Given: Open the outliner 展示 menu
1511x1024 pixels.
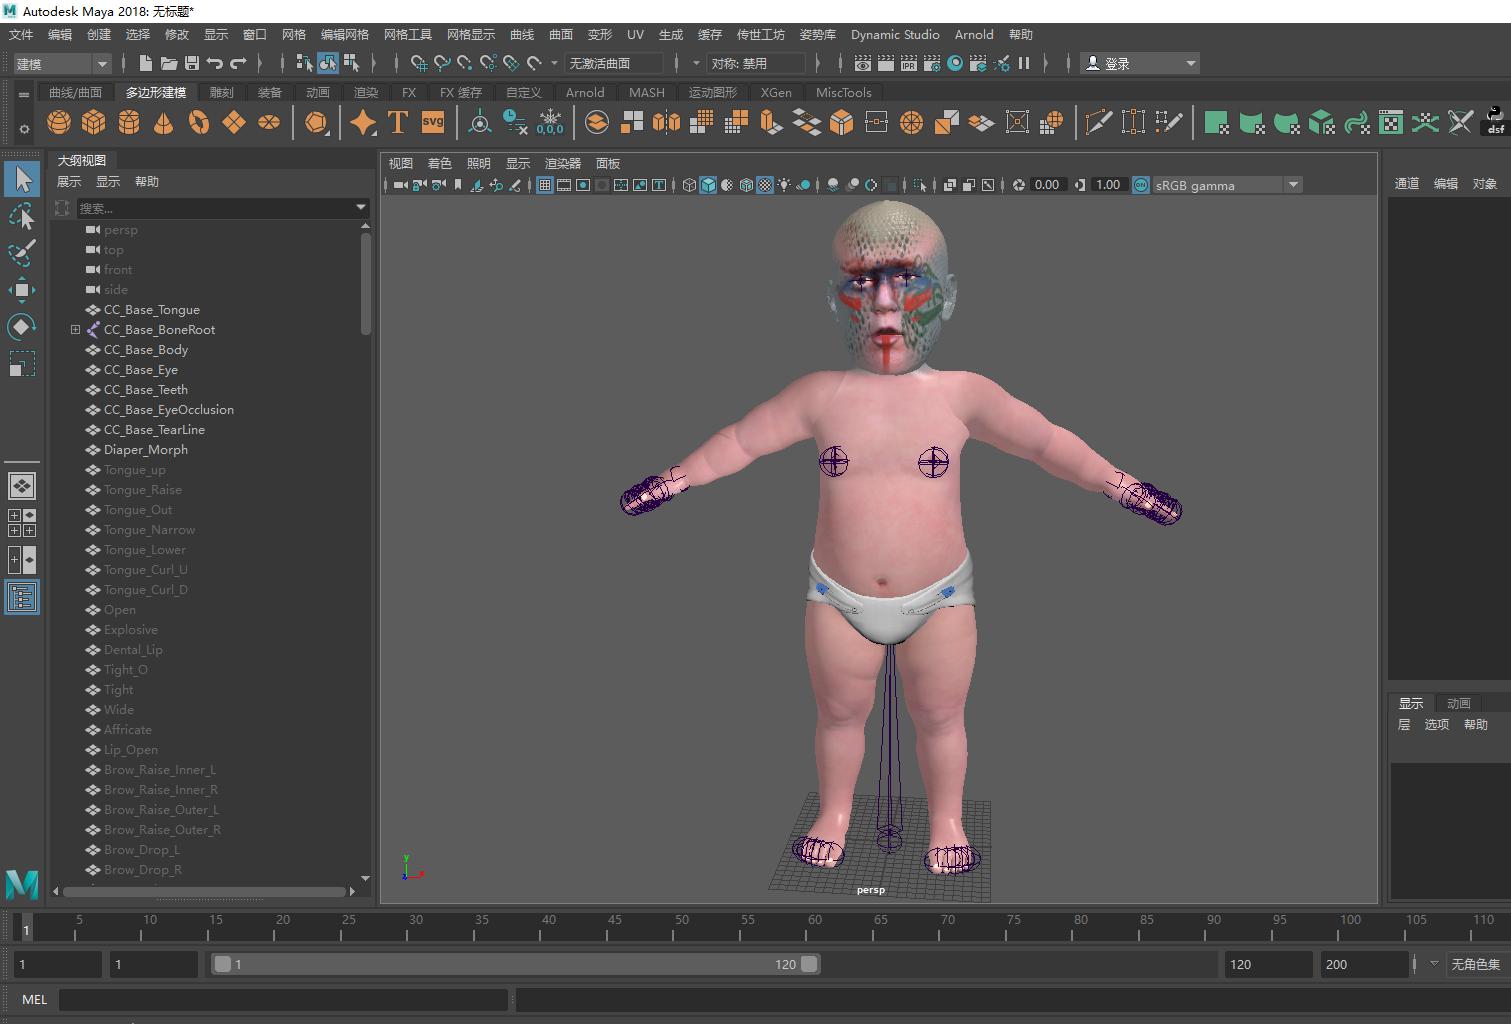Looking at the screenshot, I should 69,181.
